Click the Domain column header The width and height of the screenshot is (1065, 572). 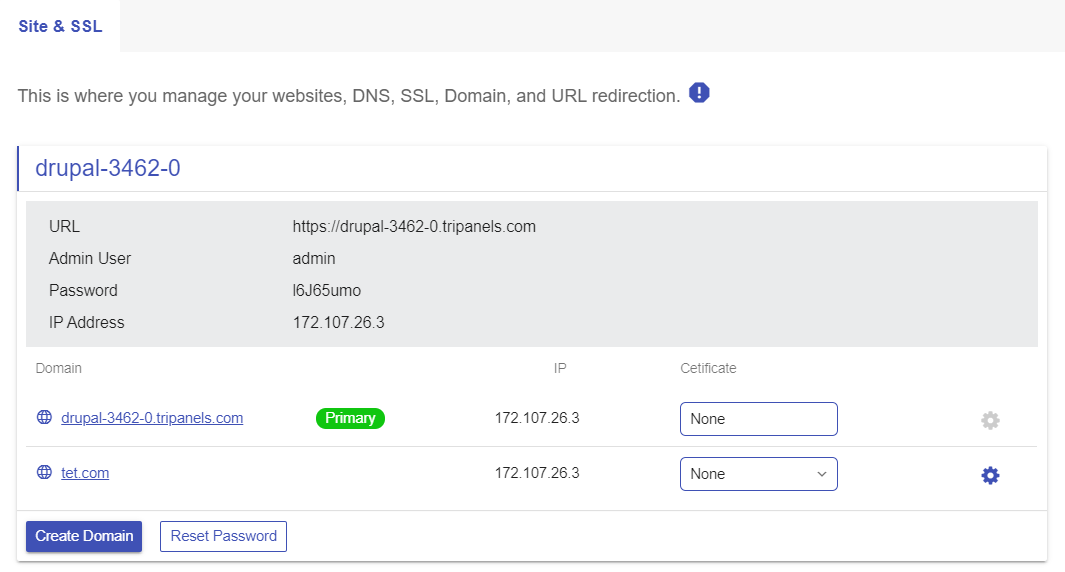[x=58, y=368]
